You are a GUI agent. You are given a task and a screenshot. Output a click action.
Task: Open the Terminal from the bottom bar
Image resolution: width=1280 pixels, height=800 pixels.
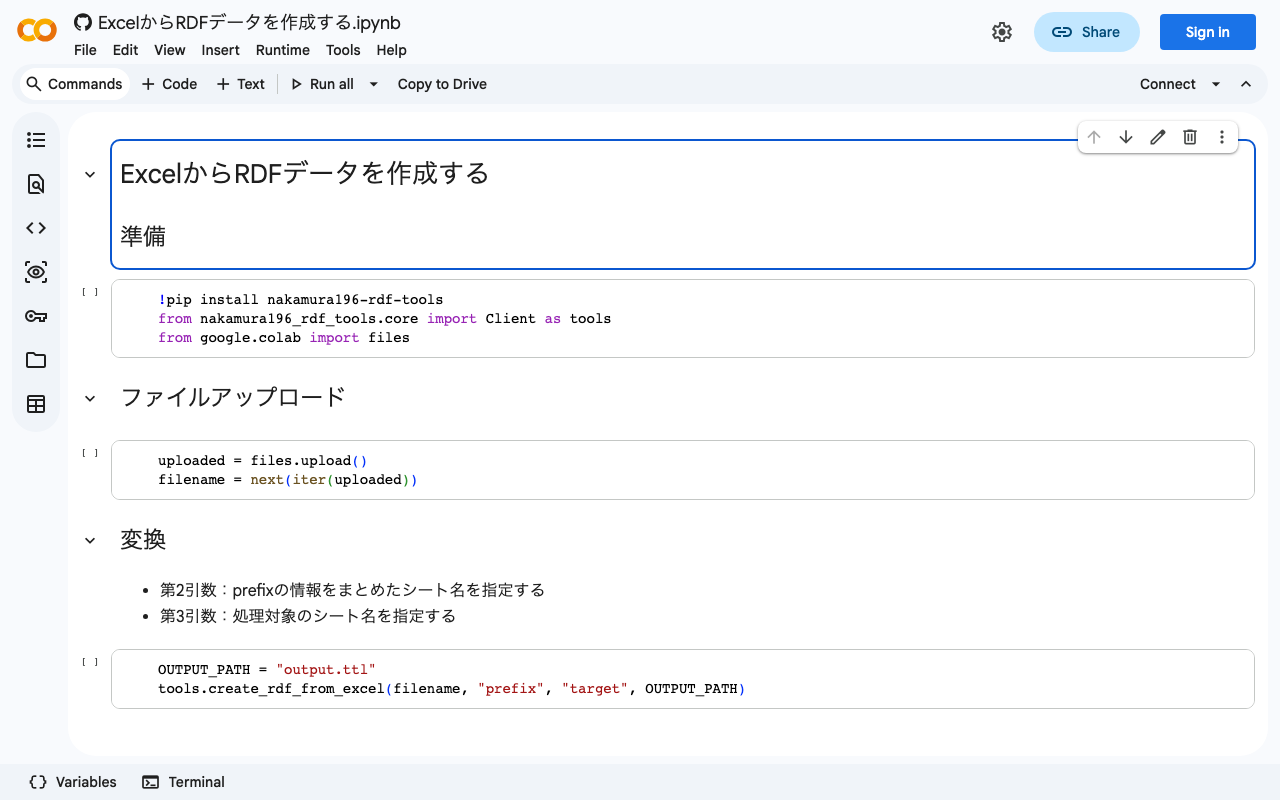pyautogui.click(x=183, y=782)
